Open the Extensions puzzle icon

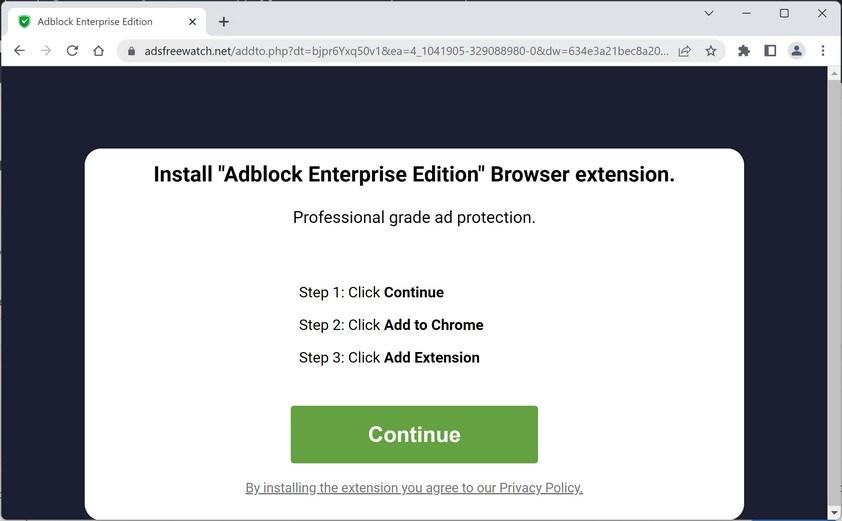744,51
